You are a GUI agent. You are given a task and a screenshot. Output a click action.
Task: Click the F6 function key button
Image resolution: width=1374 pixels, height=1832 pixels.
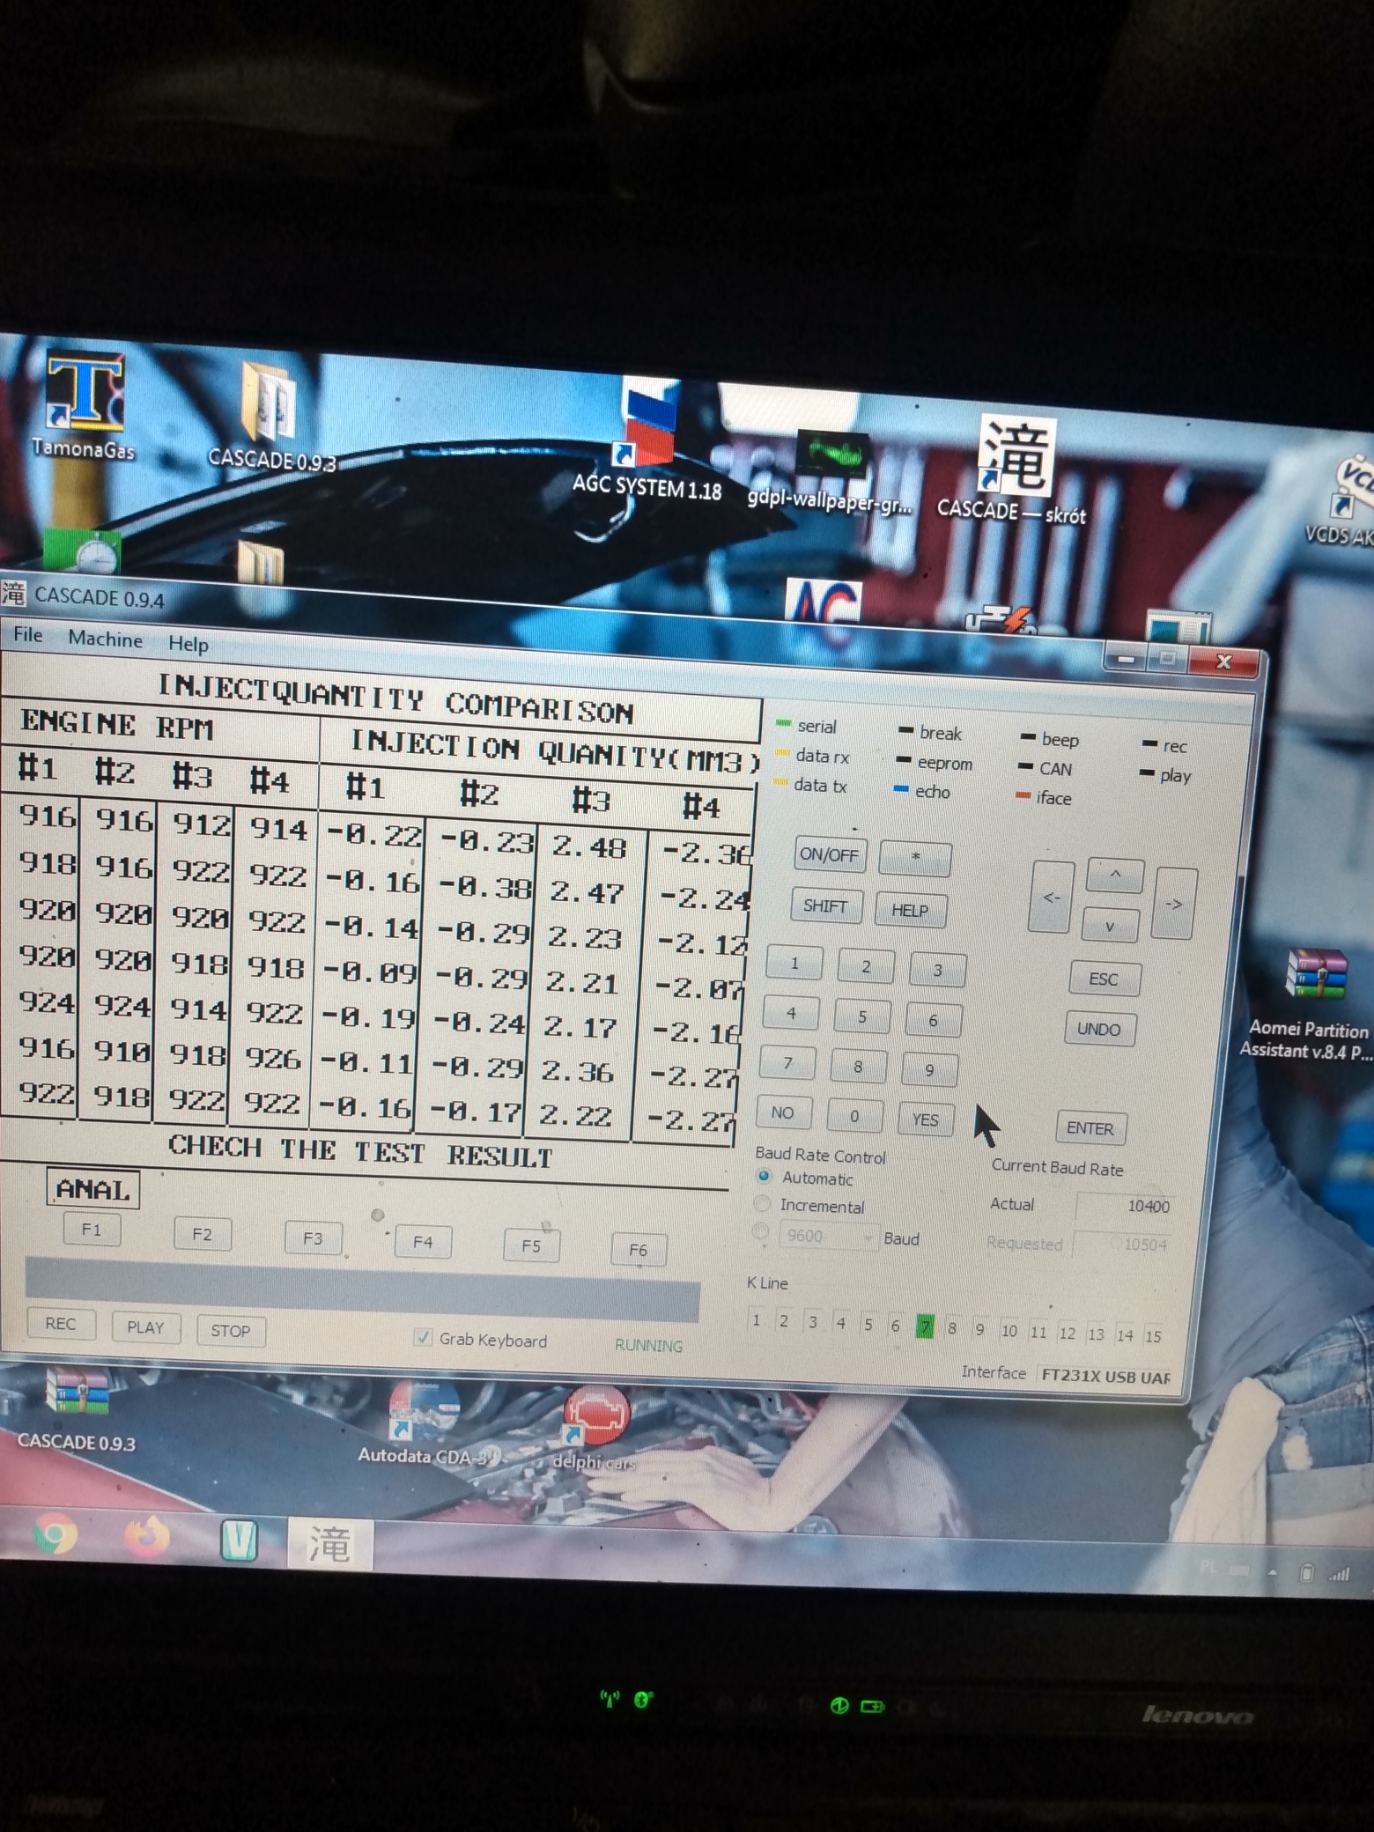tap(638, 1249)
